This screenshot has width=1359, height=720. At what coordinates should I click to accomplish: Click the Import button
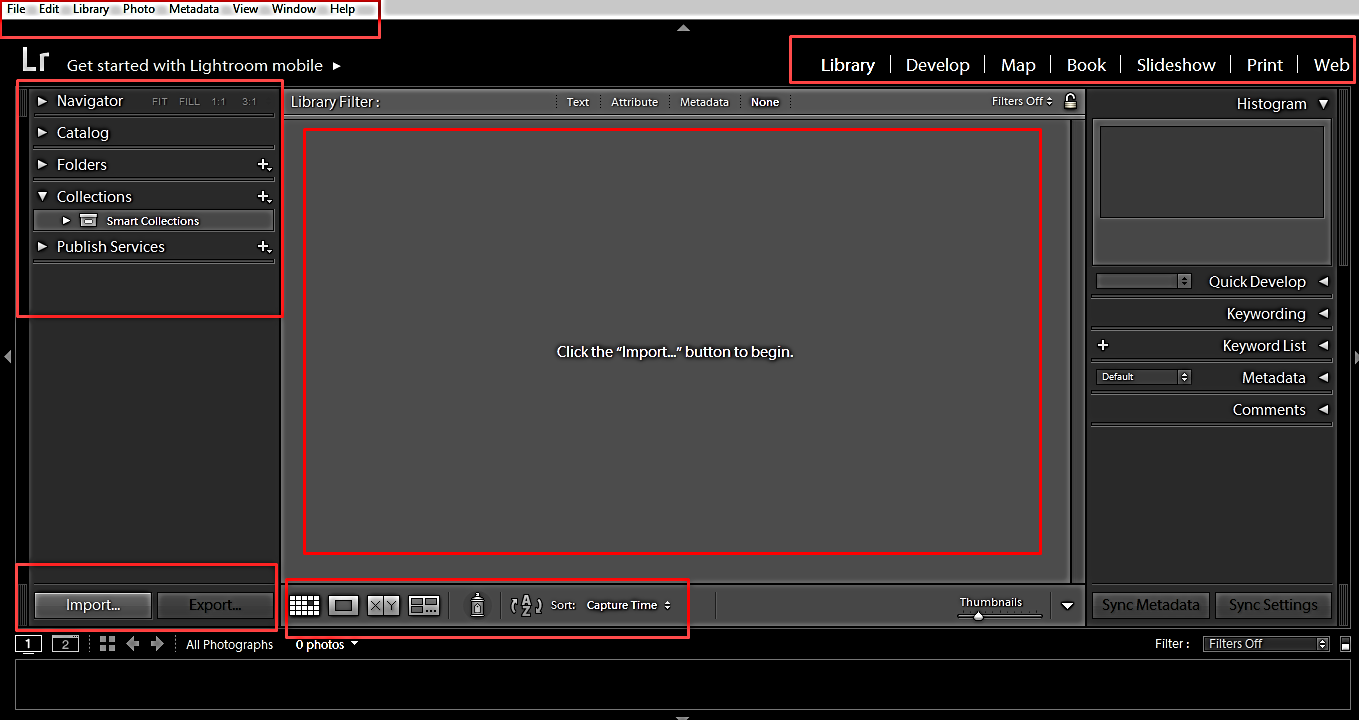tap(93, 605)
